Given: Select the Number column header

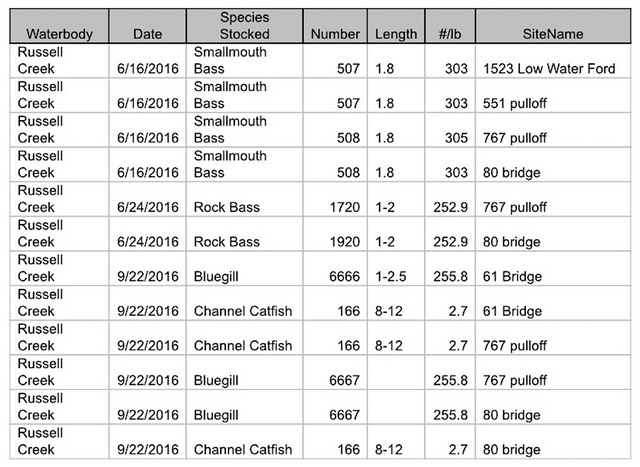Looking at the screenshot, I should [x=334, y=34].
